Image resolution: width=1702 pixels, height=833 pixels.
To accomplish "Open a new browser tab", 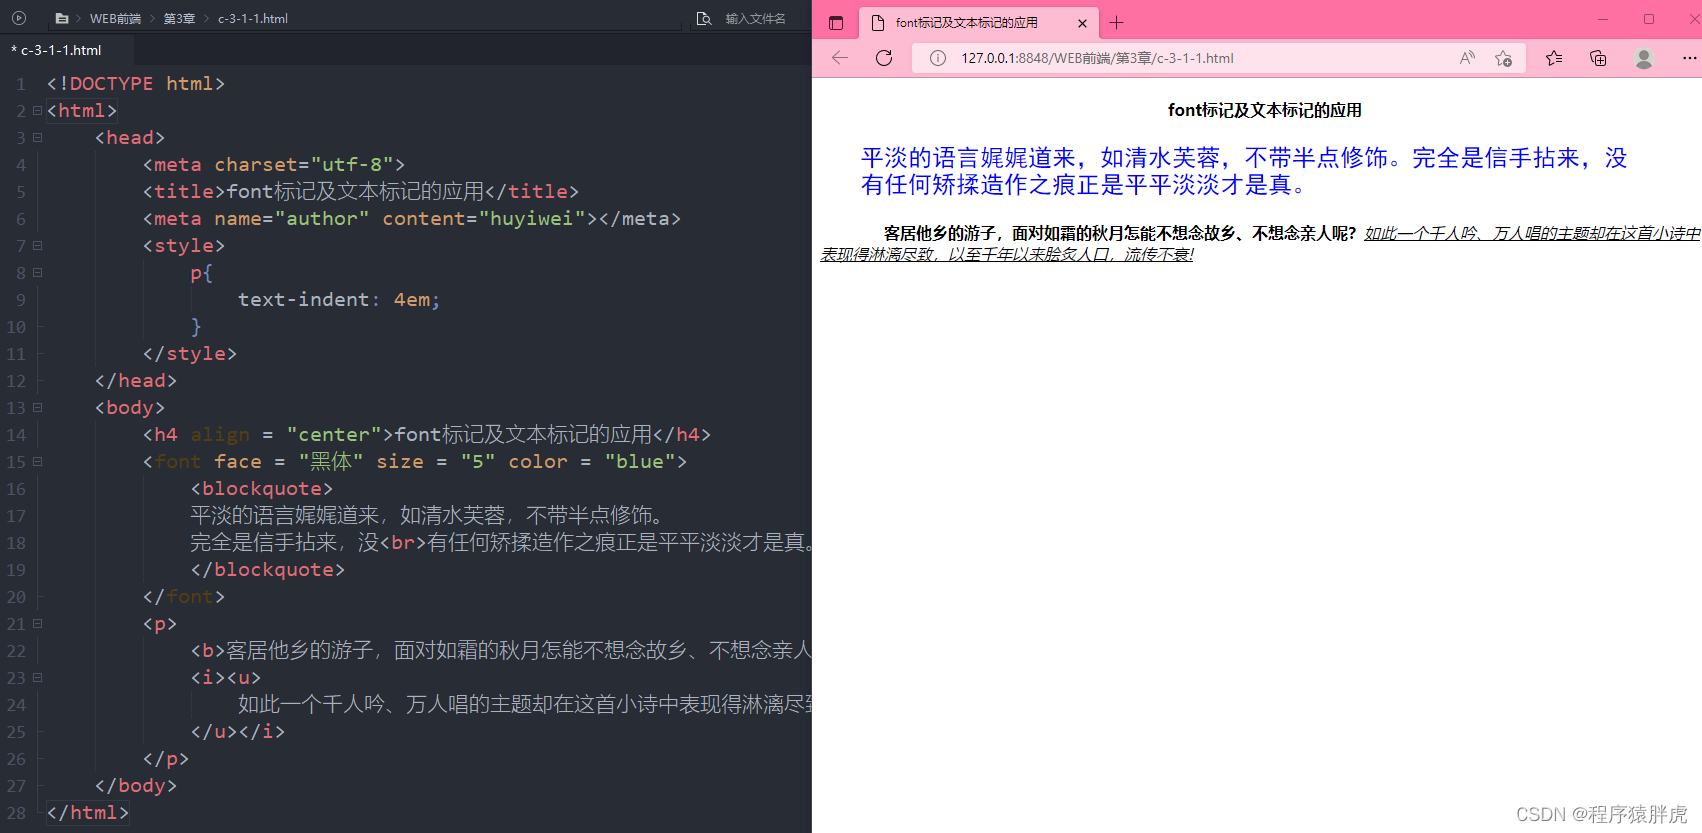I will pyautogui.click(x=1116, y=22).
